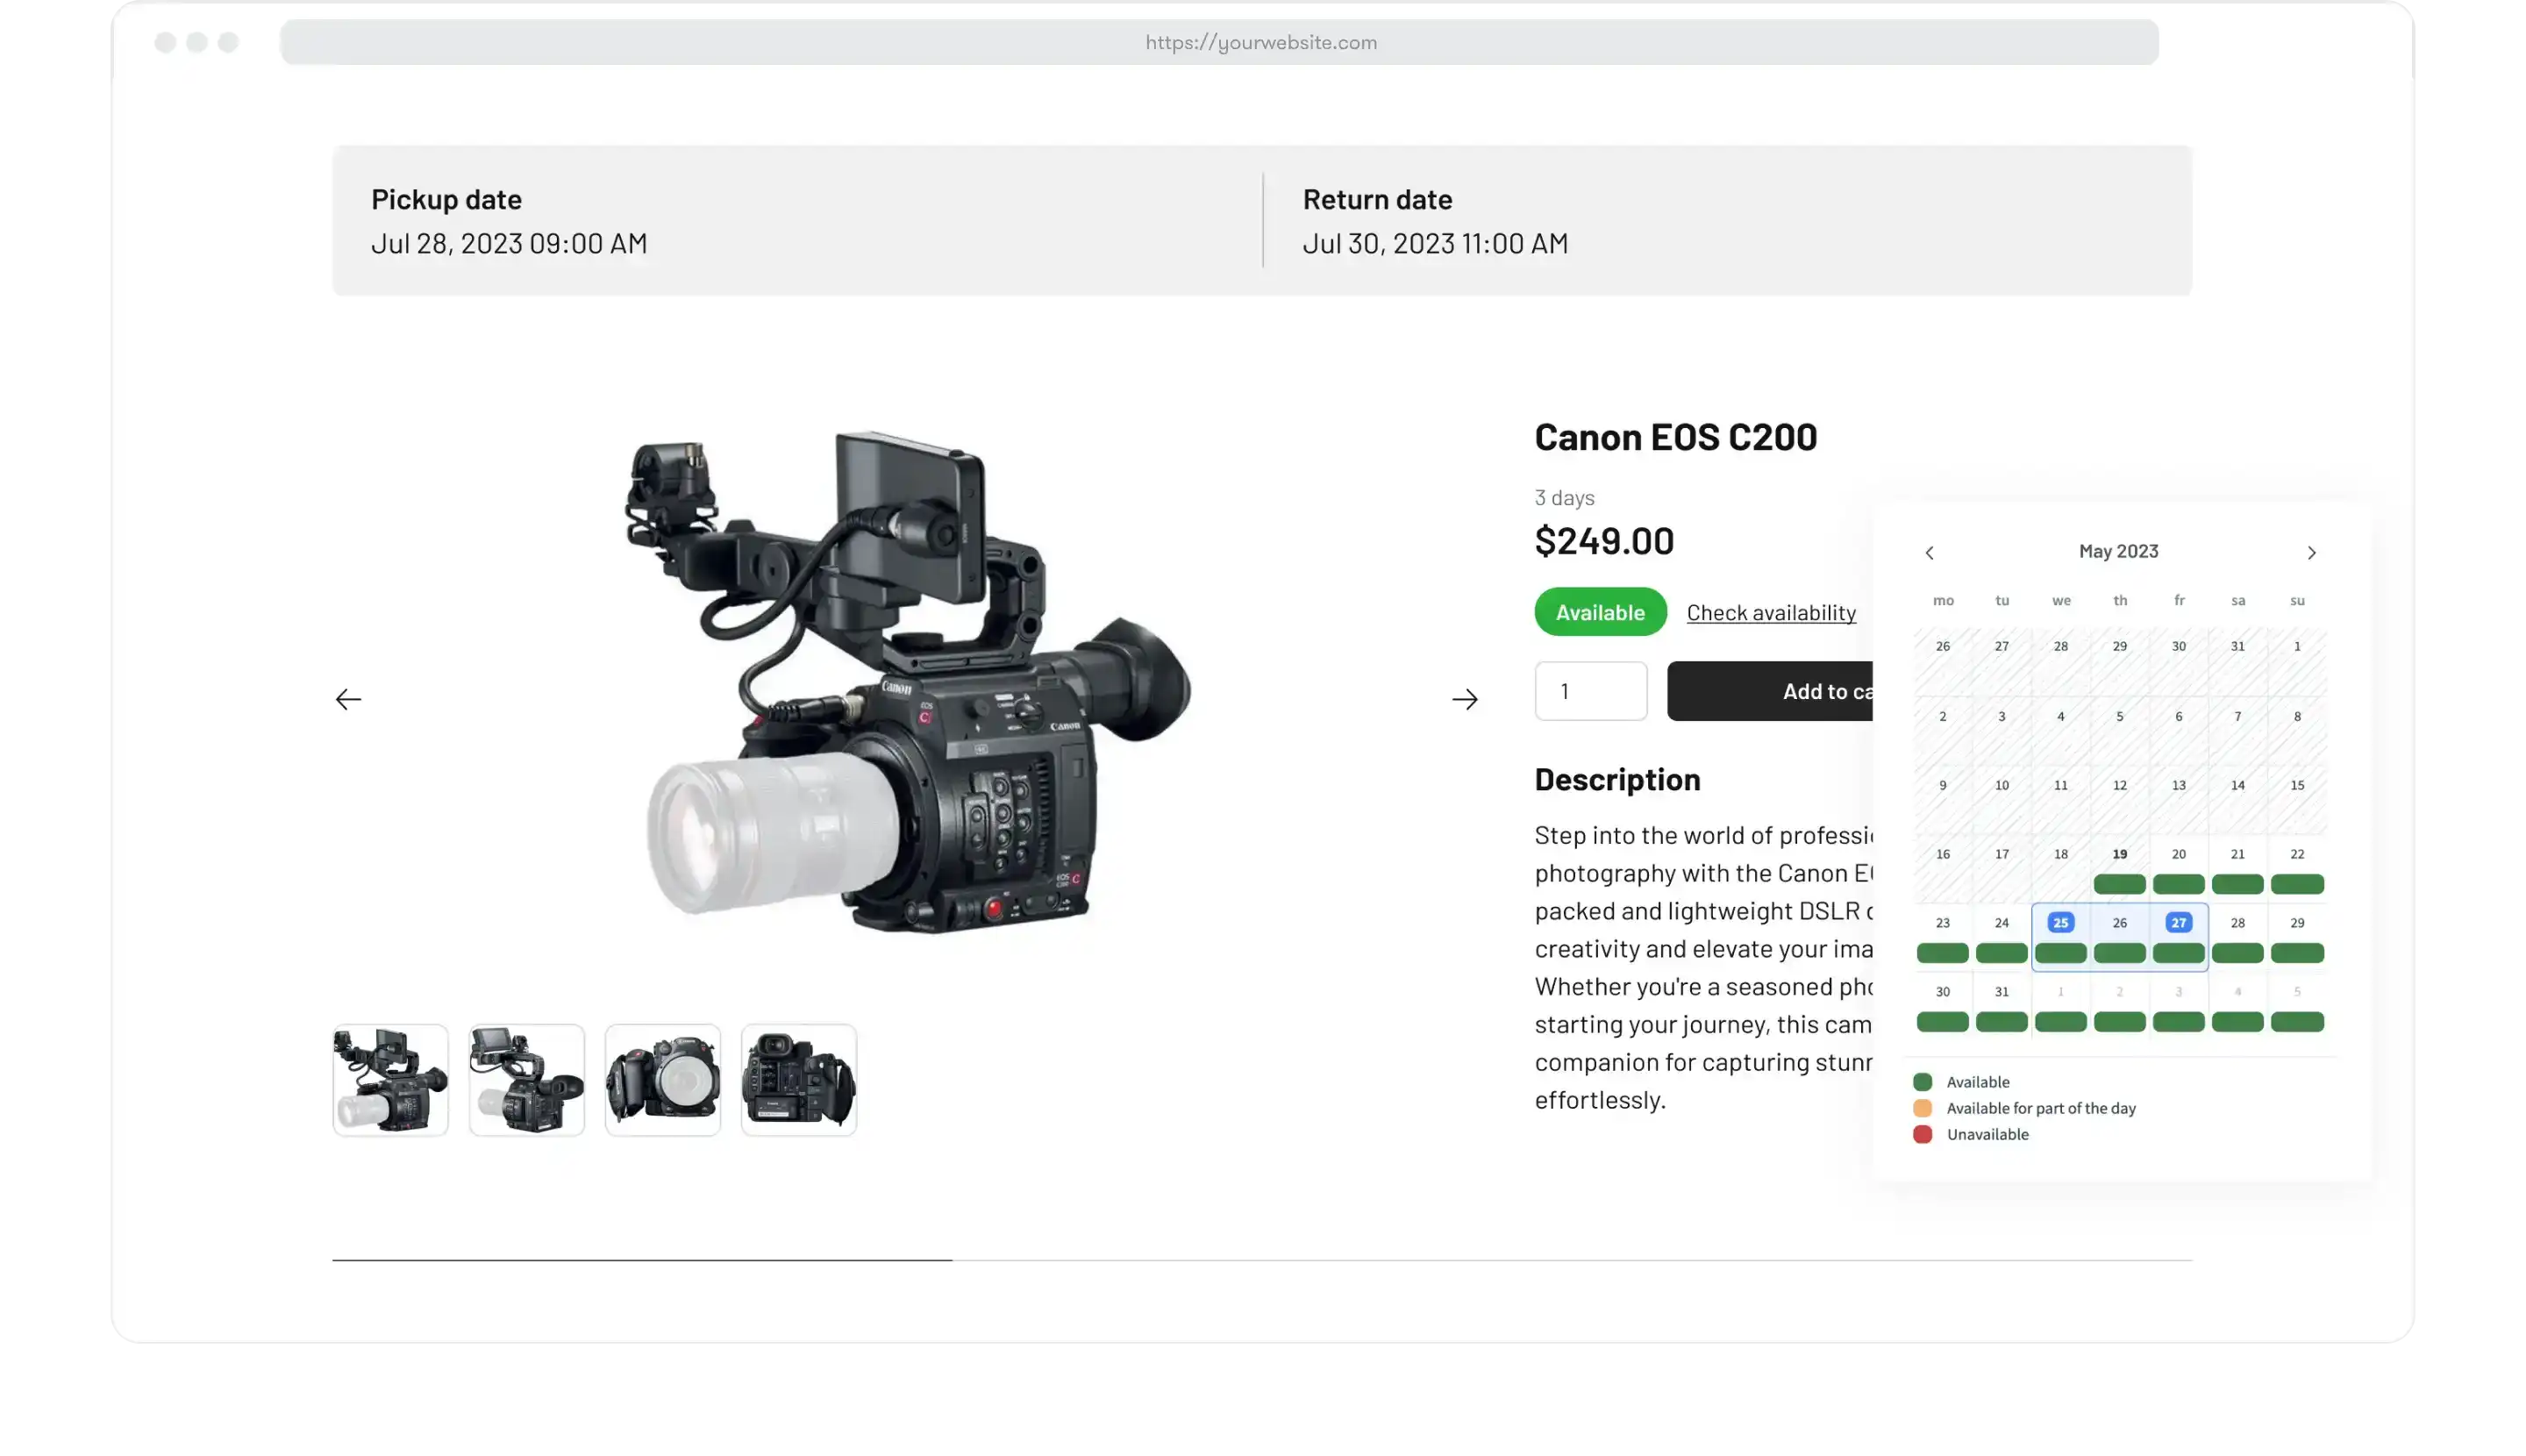Go to previous month in the calendar
The width and height of the screenshot is (2526, 1456).
(x=1930, y=551)
